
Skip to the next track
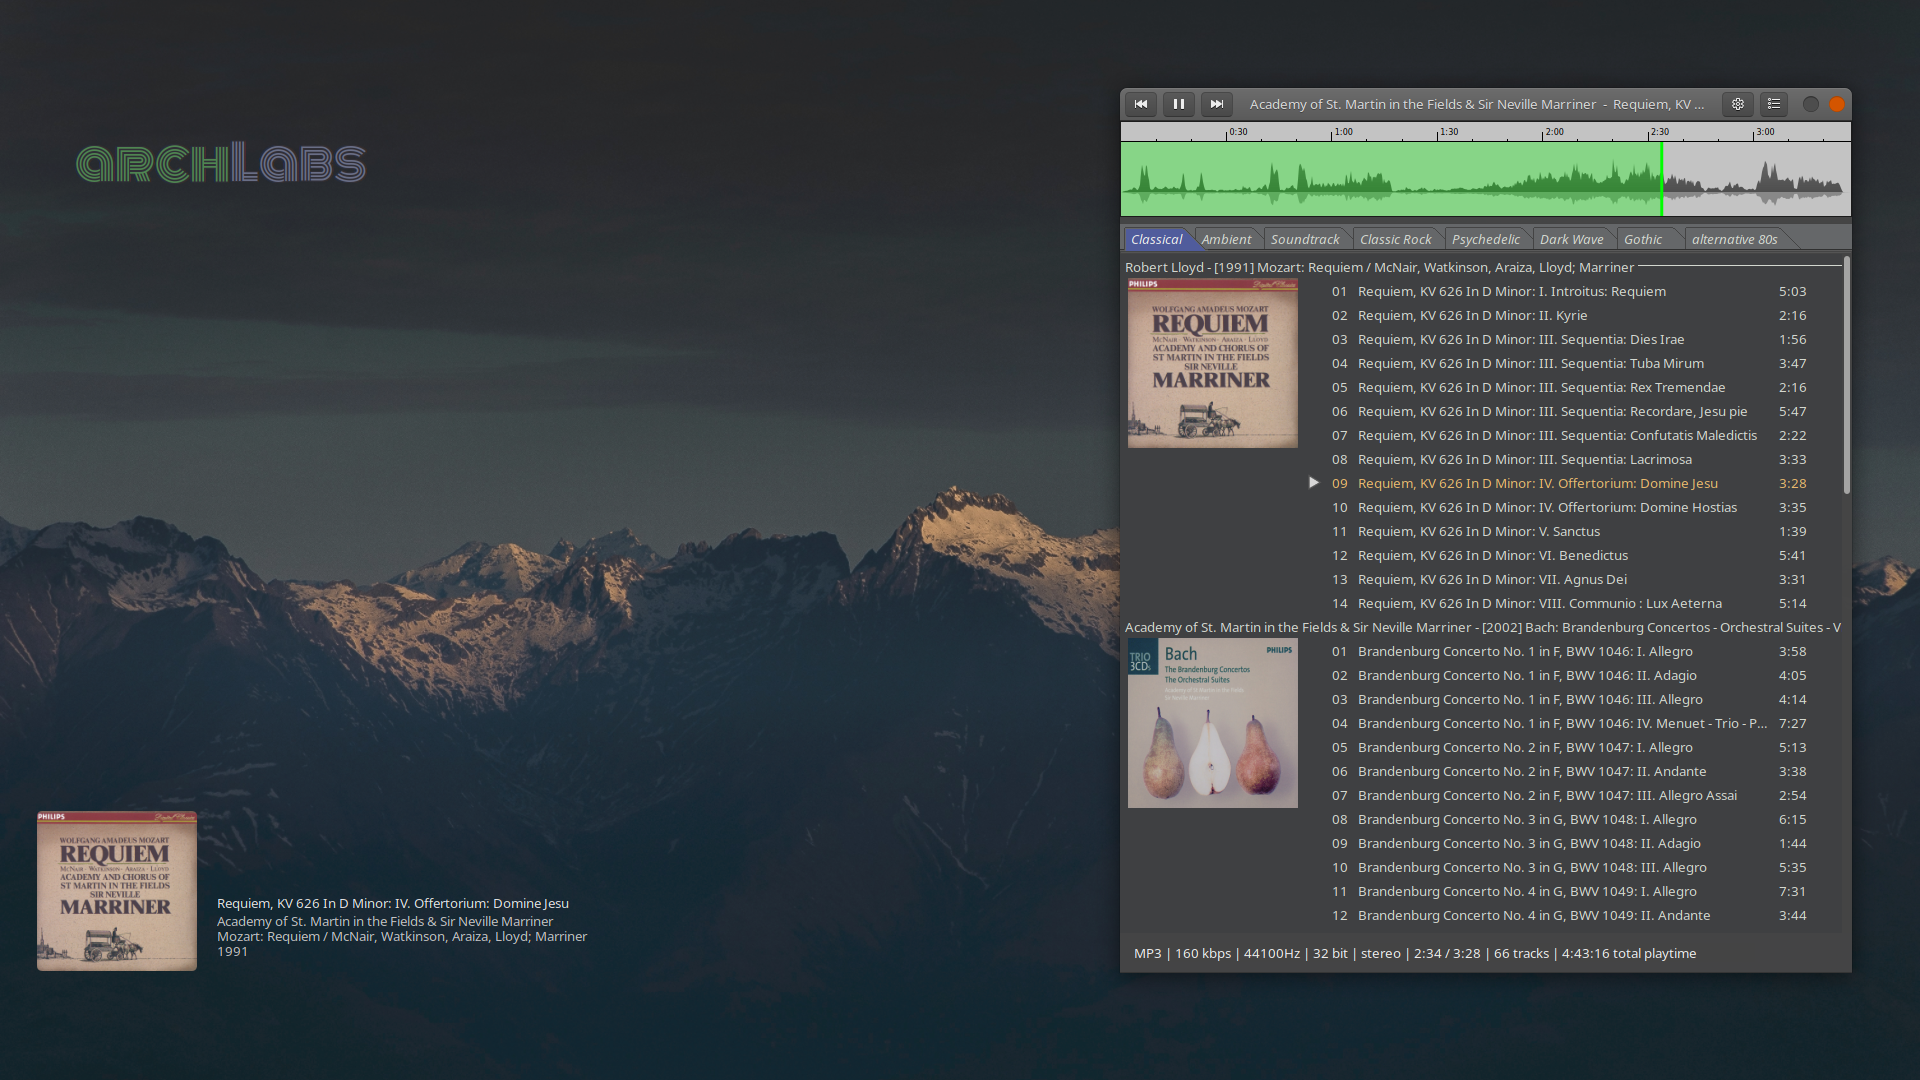pos(1216,104)
